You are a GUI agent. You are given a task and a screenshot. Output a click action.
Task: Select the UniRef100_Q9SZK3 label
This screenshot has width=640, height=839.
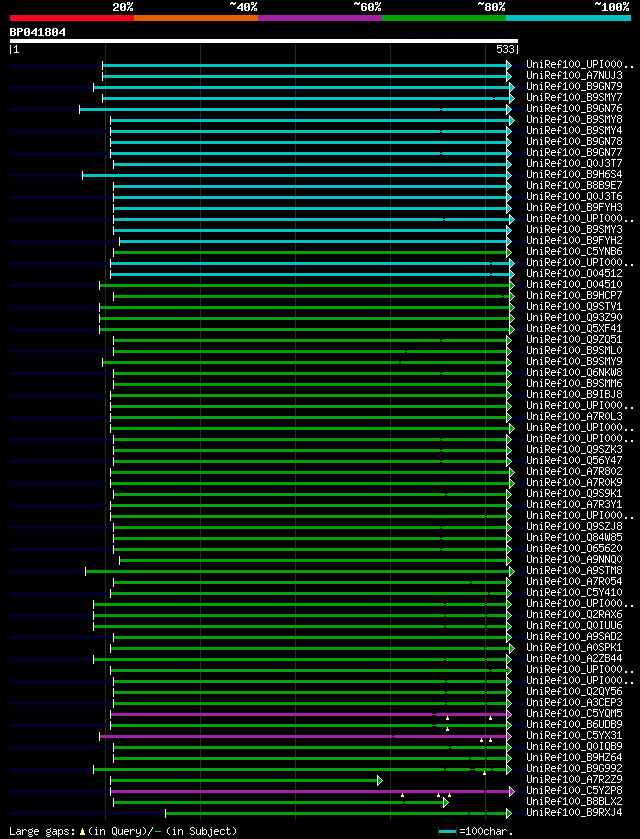point(574,449)
